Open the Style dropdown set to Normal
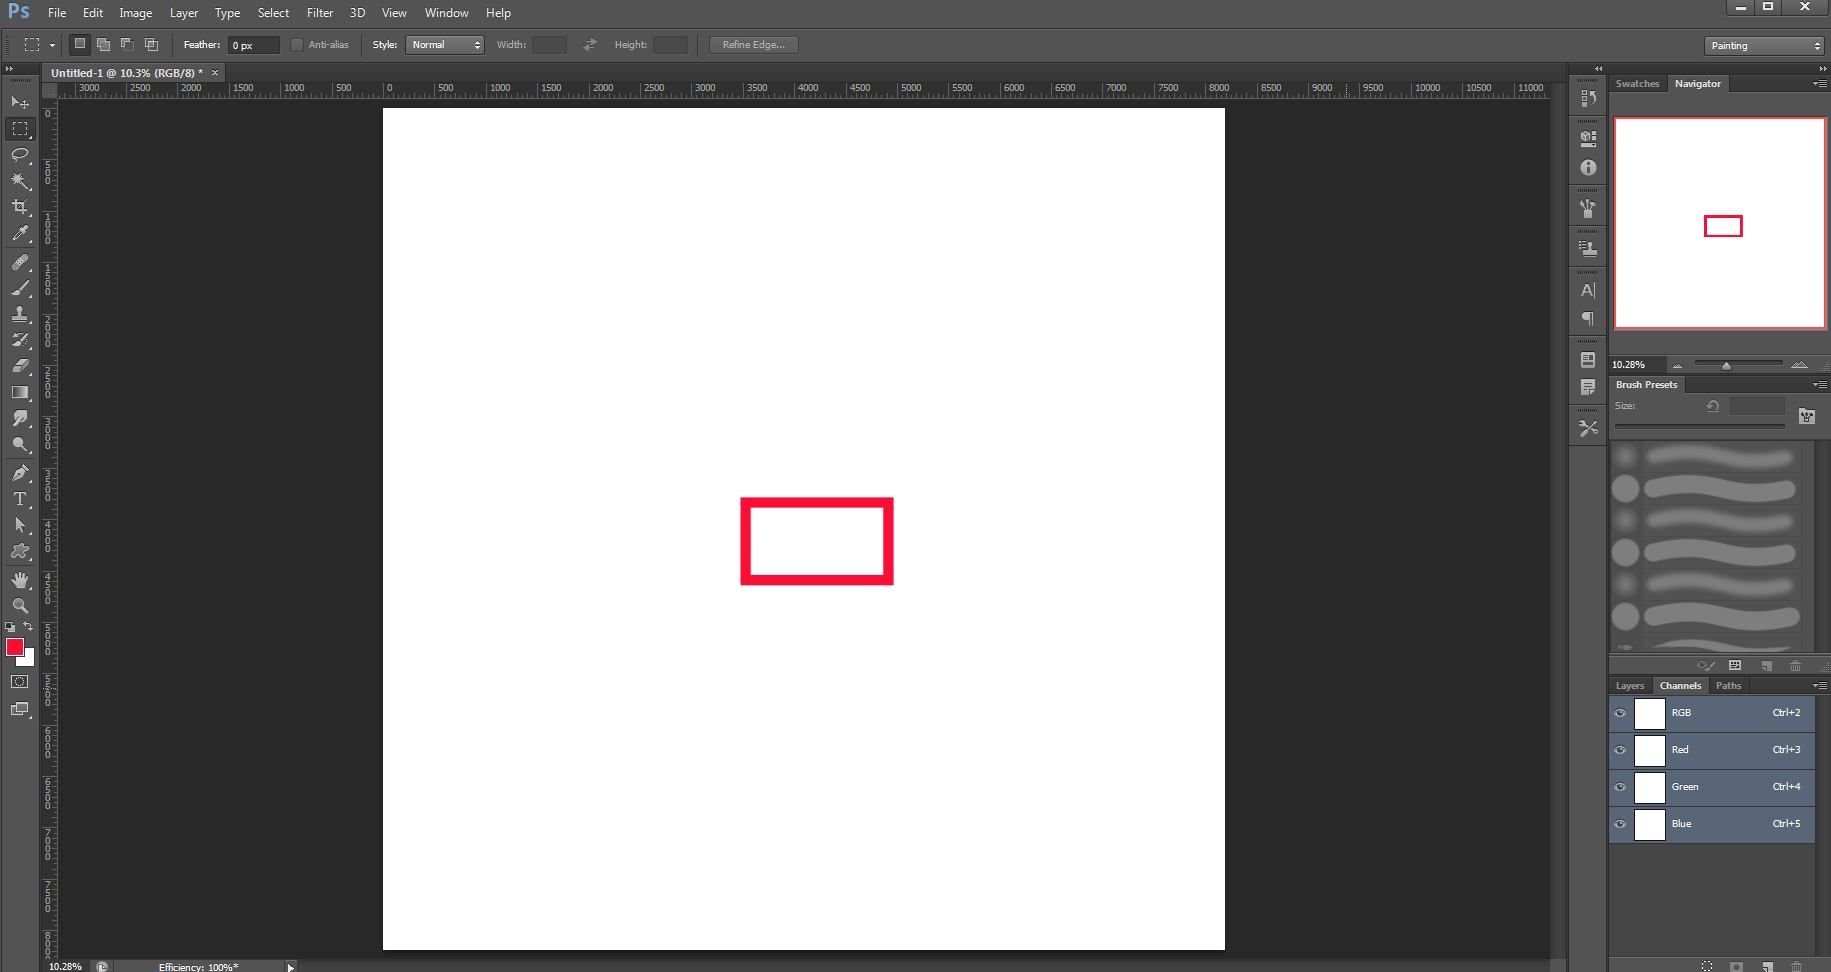The width and height of the screenshot is (1831, 972). coord(445,45)
